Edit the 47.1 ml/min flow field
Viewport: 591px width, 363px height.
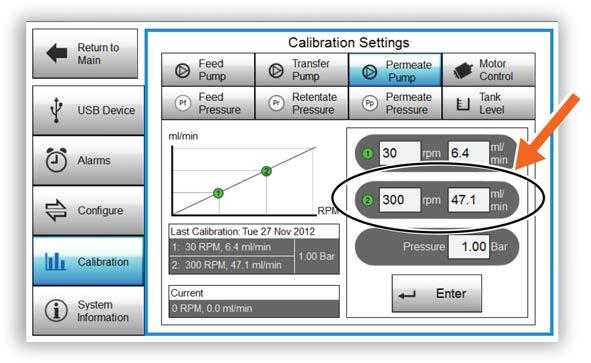point(469,200)
